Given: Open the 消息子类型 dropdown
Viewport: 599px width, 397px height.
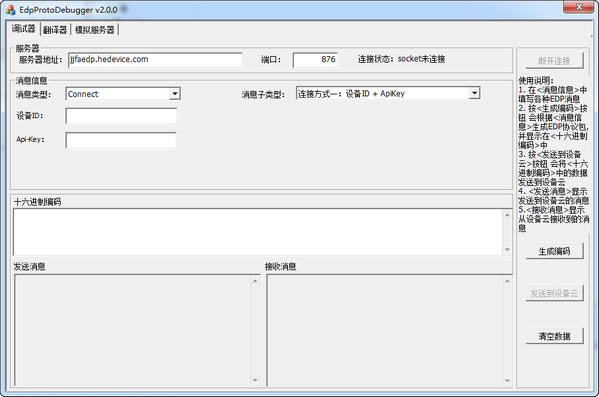Looking at the screenshot, I should click(388, 94).
